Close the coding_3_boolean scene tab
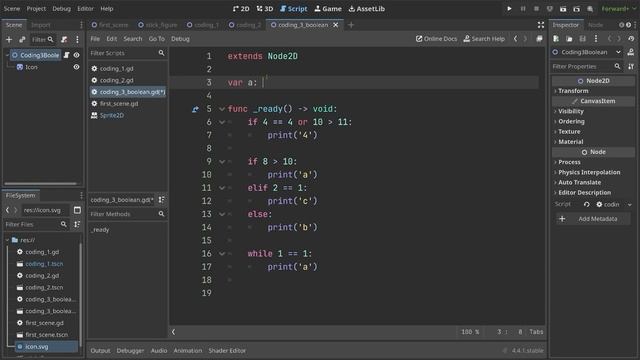 336,25
